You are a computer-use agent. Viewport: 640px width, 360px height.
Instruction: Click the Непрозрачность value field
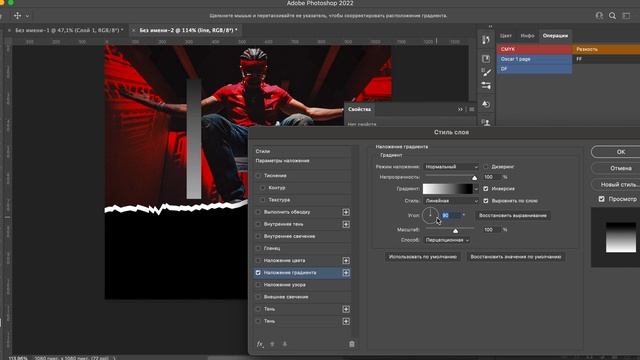[491, 177]
